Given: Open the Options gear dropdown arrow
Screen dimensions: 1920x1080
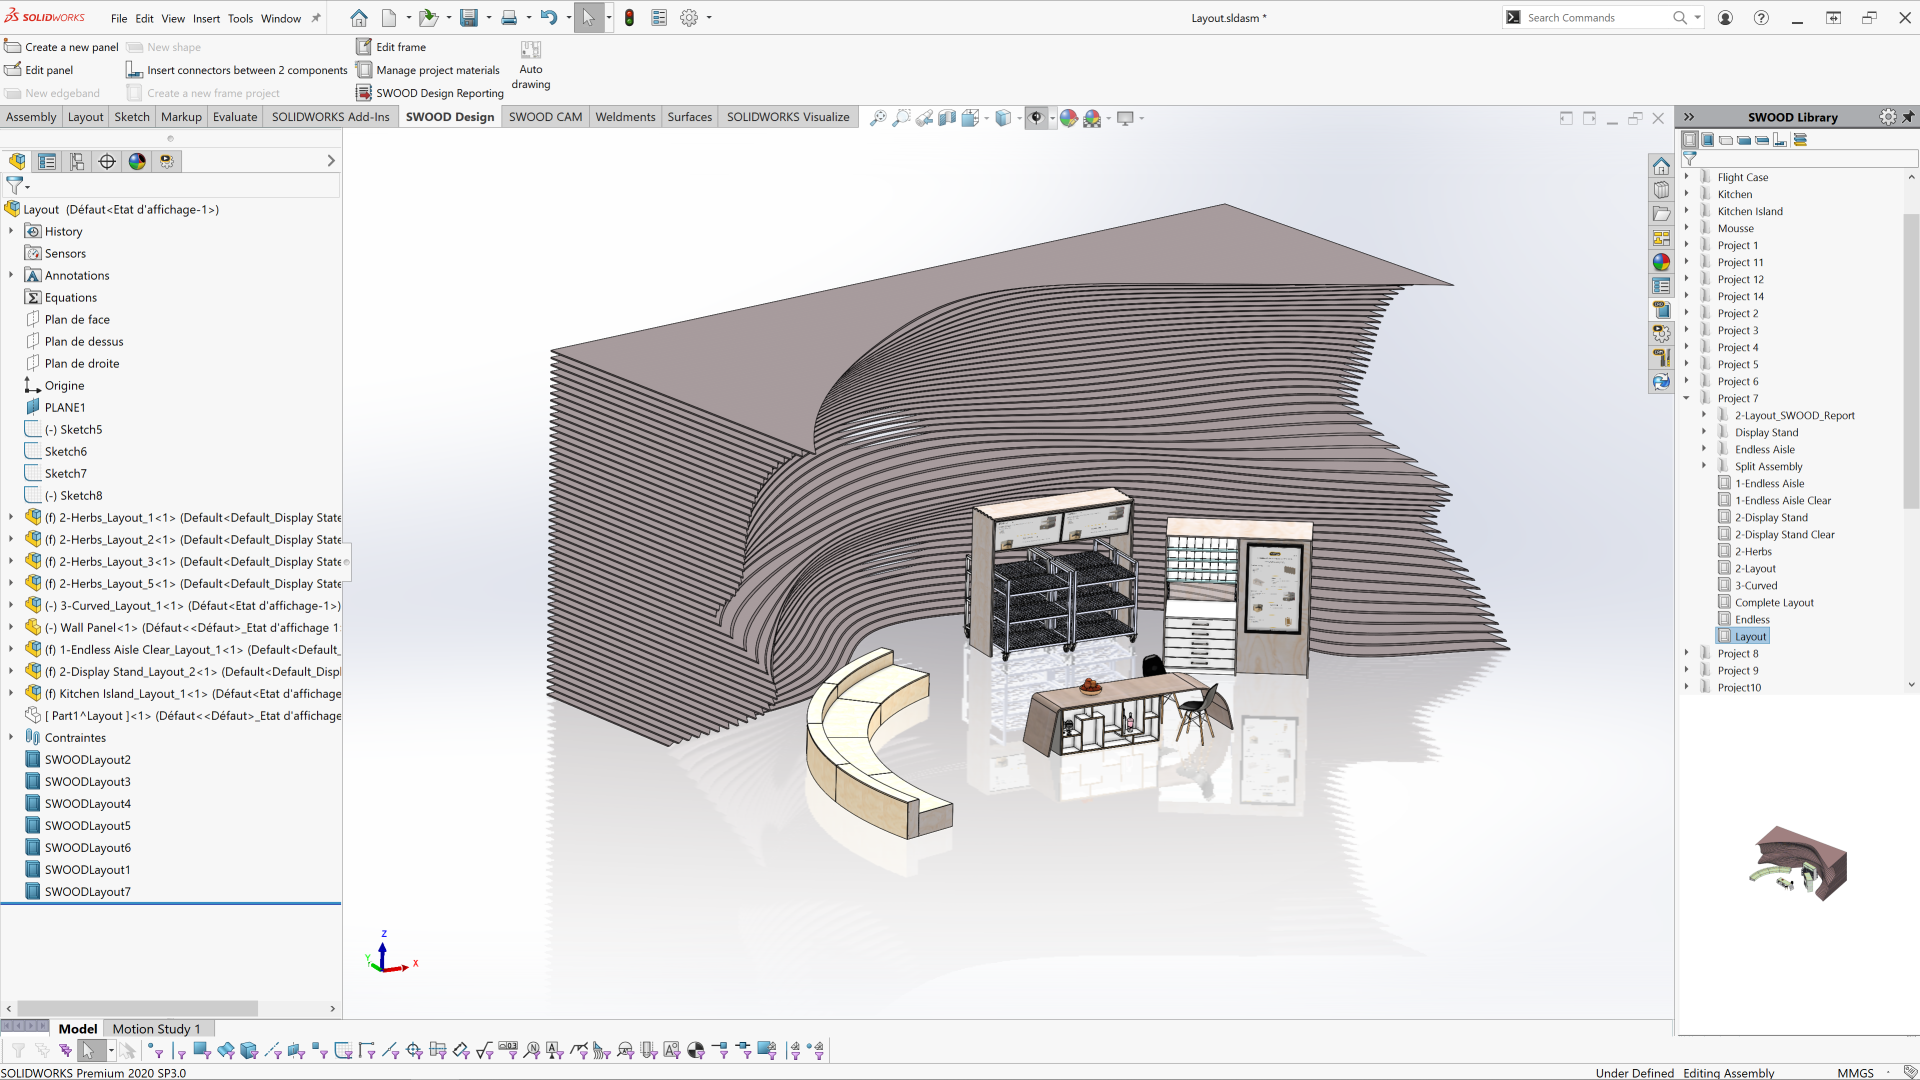Looking at the screenshot, I should tap(709, 18).
